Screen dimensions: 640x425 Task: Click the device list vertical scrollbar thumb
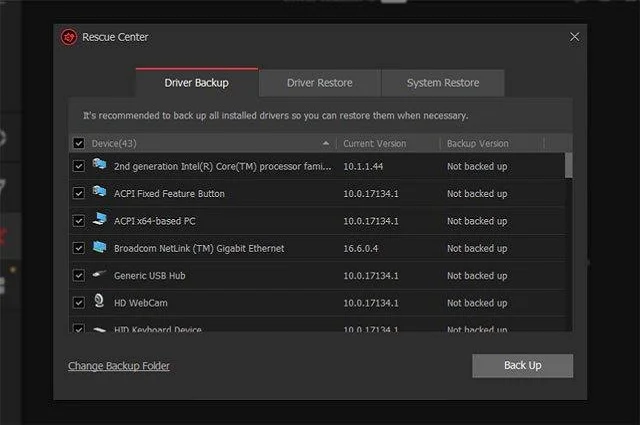(569, 165)
